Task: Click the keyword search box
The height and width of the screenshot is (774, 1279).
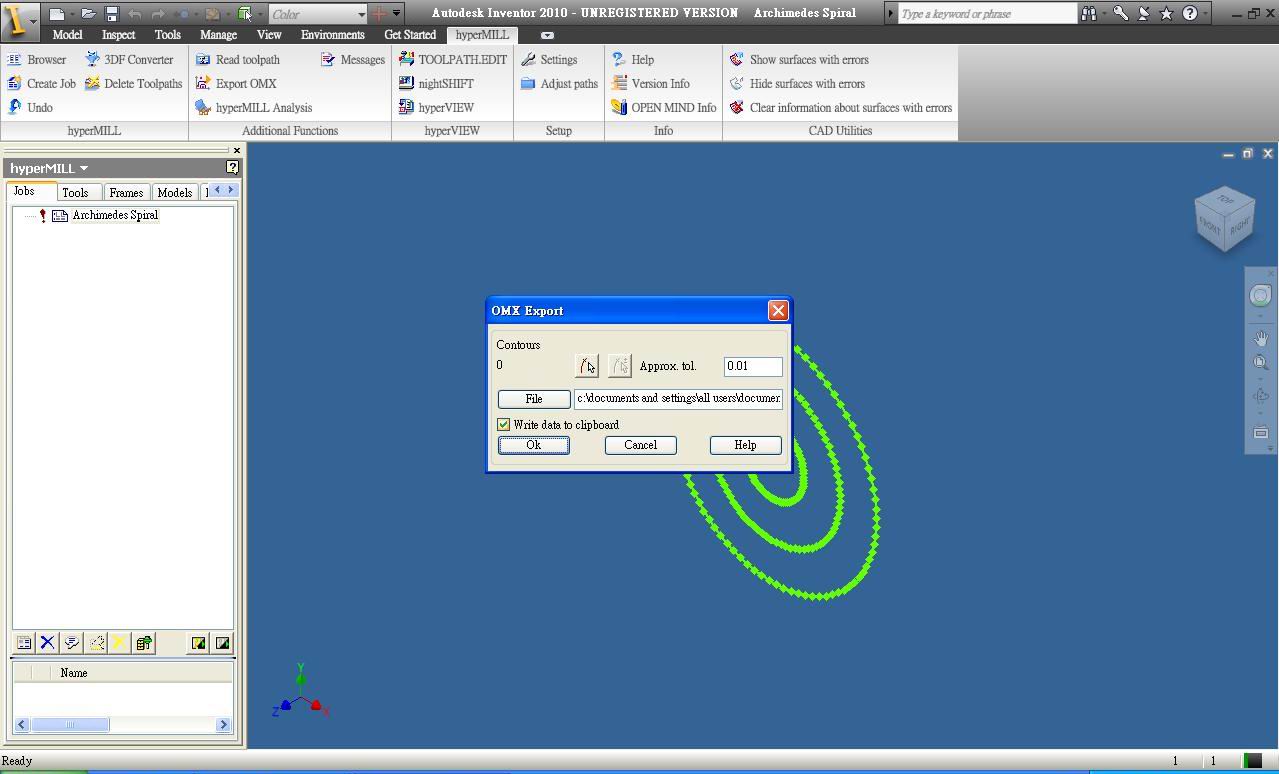Action: 987,14
